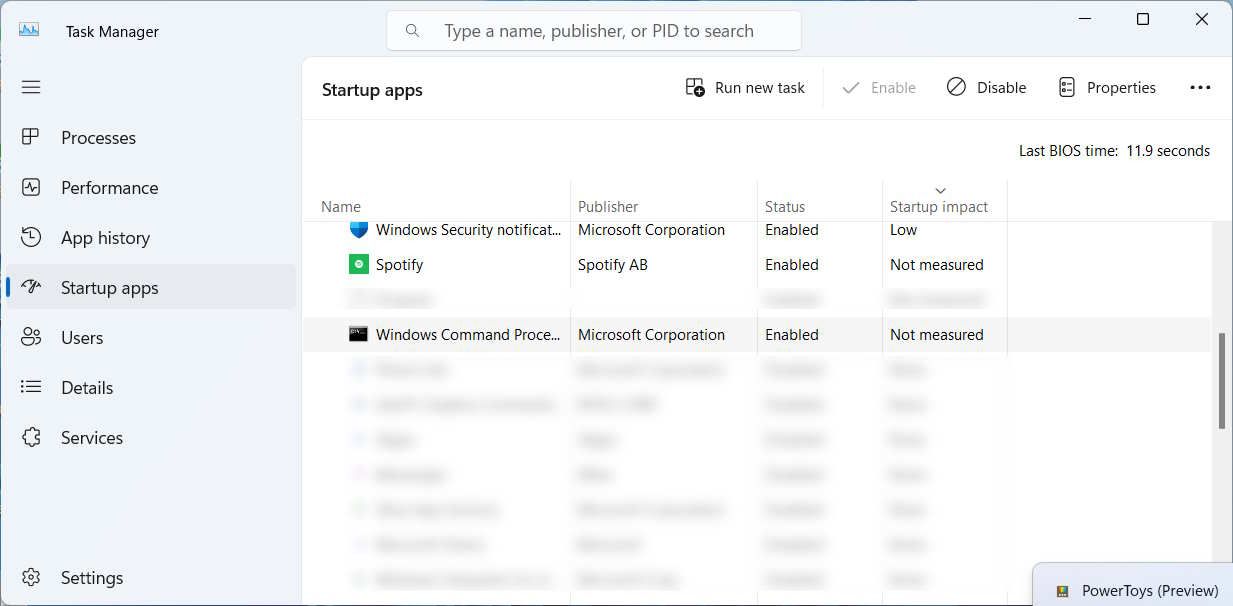The image size is (1233, 606).
Task: Click the Windows Security notification shield icon
Action: point(358,229)
